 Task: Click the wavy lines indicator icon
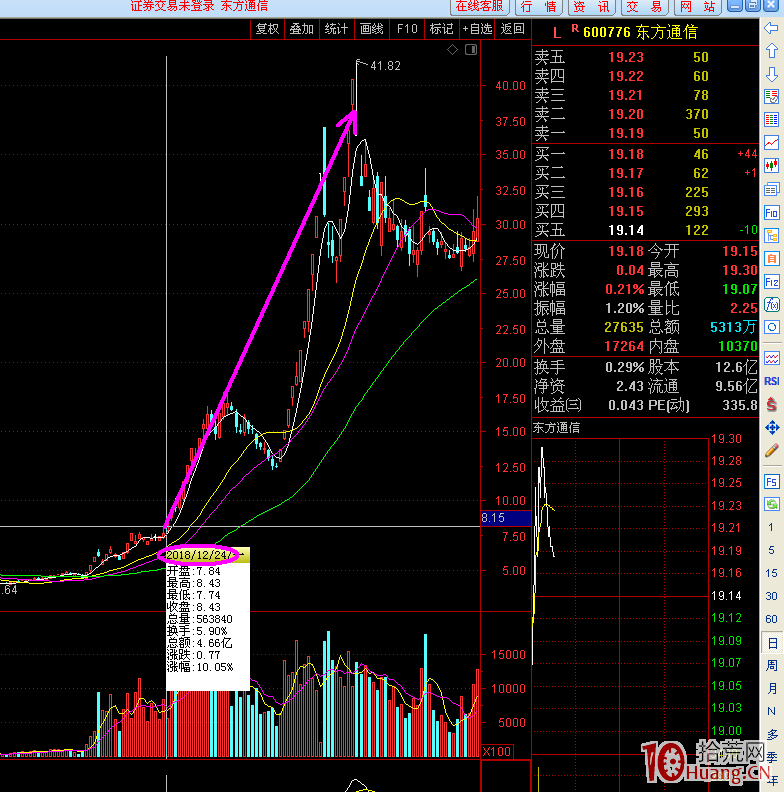click(771, 358)
